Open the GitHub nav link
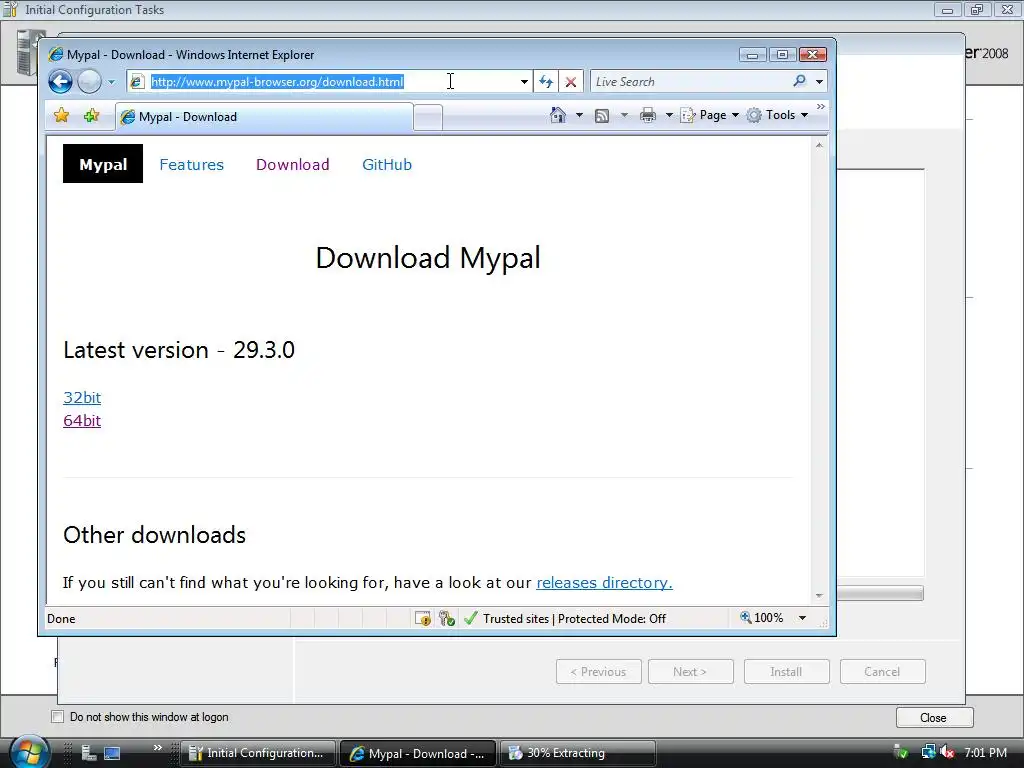Screen dimensions: 1024x768 tap(387, 165)
